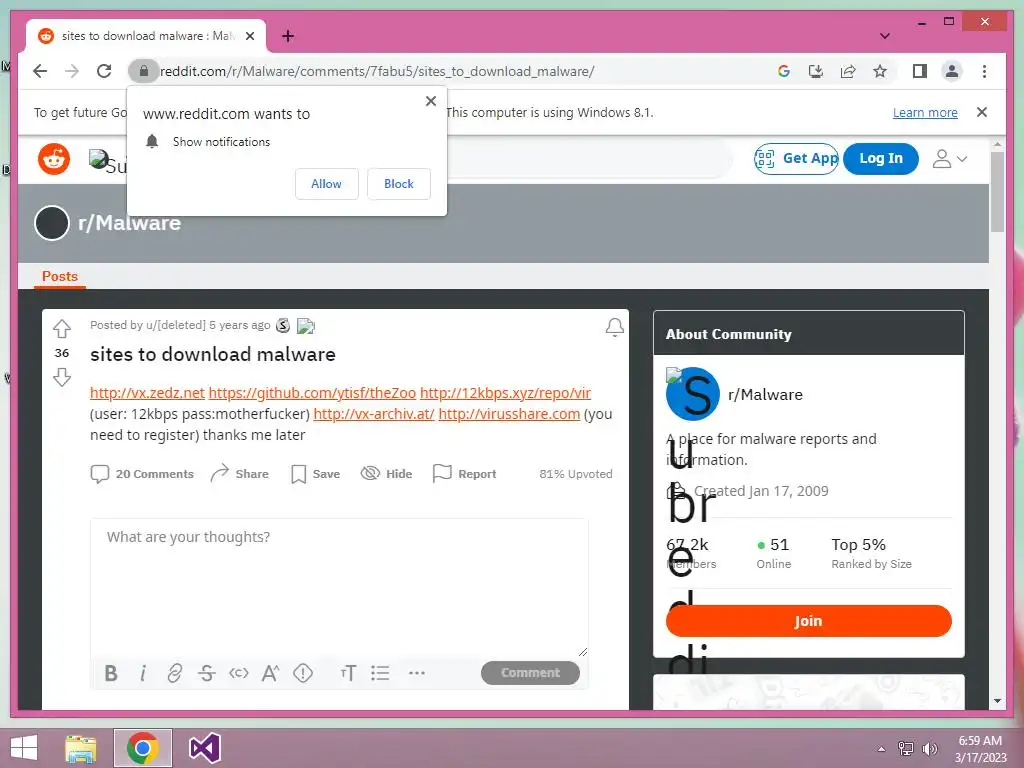Toggle superscript in comment editor
The width and height of the screenshot is (1024, 768).
tap(270, 673)
